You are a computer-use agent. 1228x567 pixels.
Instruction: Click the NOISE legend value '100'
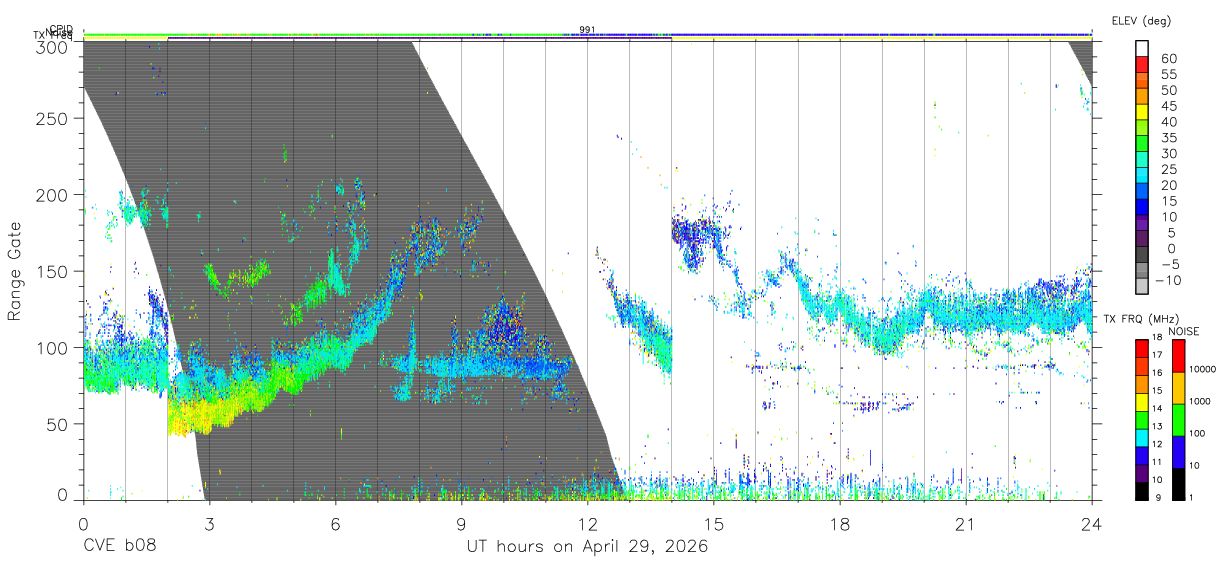click(1197, 433)
